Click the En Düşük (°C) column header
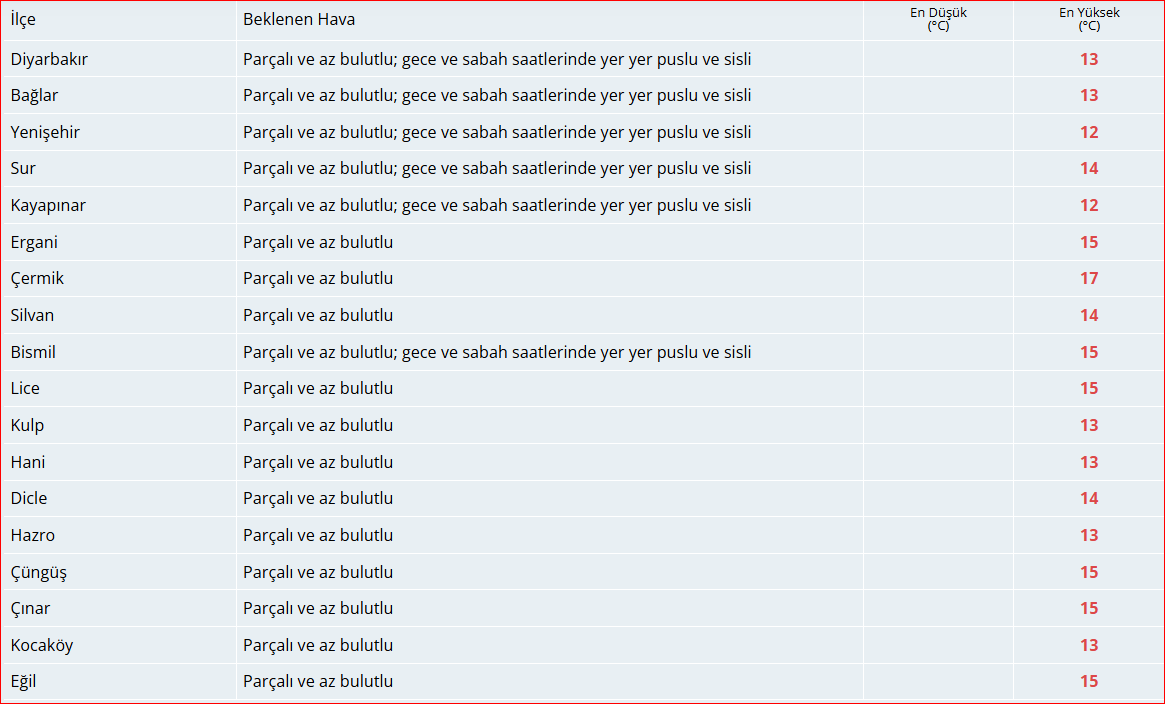The height and width of the screenshot is (704, 1165). pyautogui.click(x=938, y=20)
